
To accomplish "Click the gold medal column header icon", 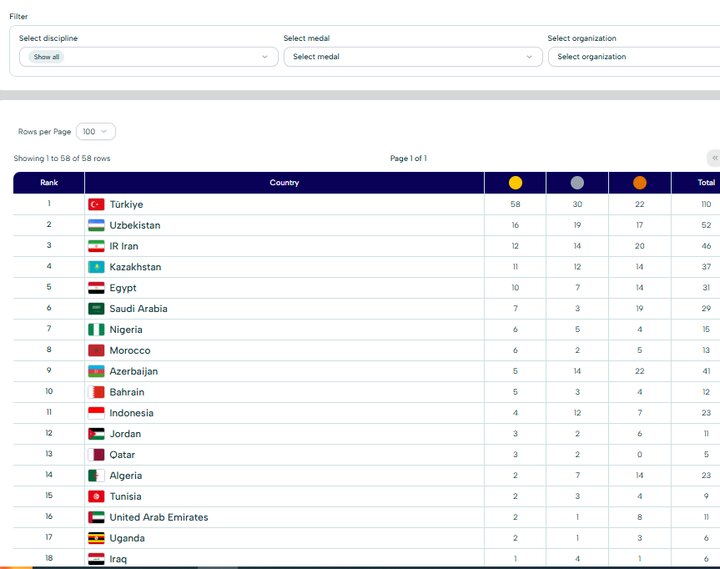I will click(x=515, y=183).
